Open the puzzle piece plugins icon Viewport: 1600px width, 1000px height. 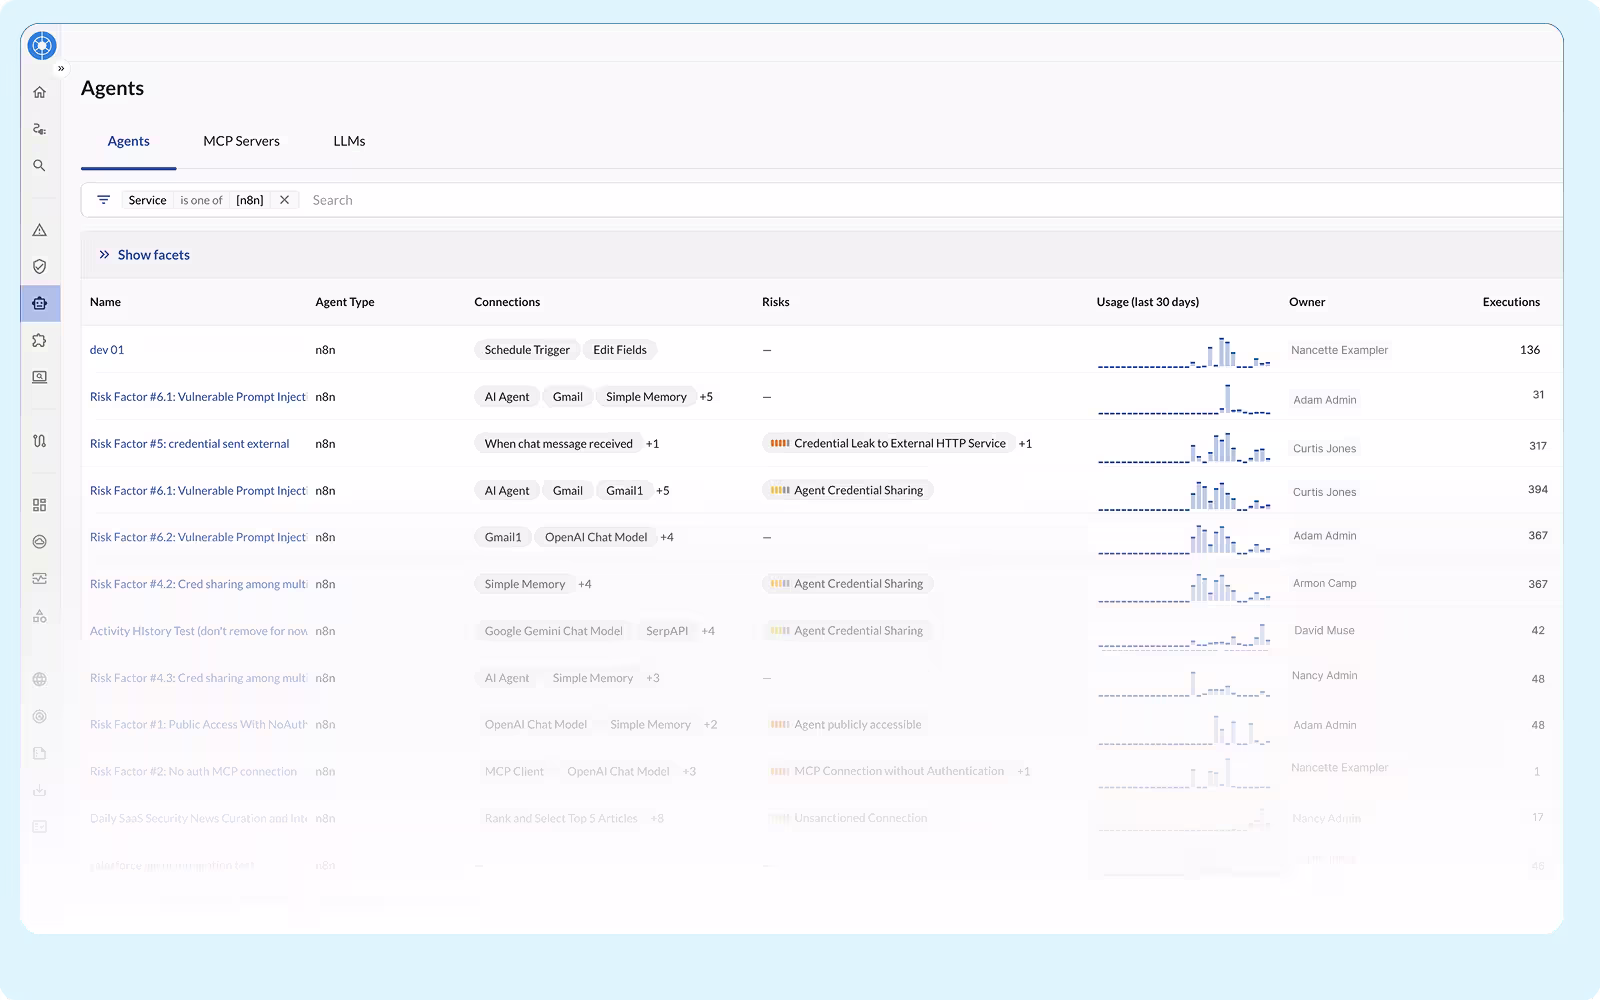(x=40, y=340)
